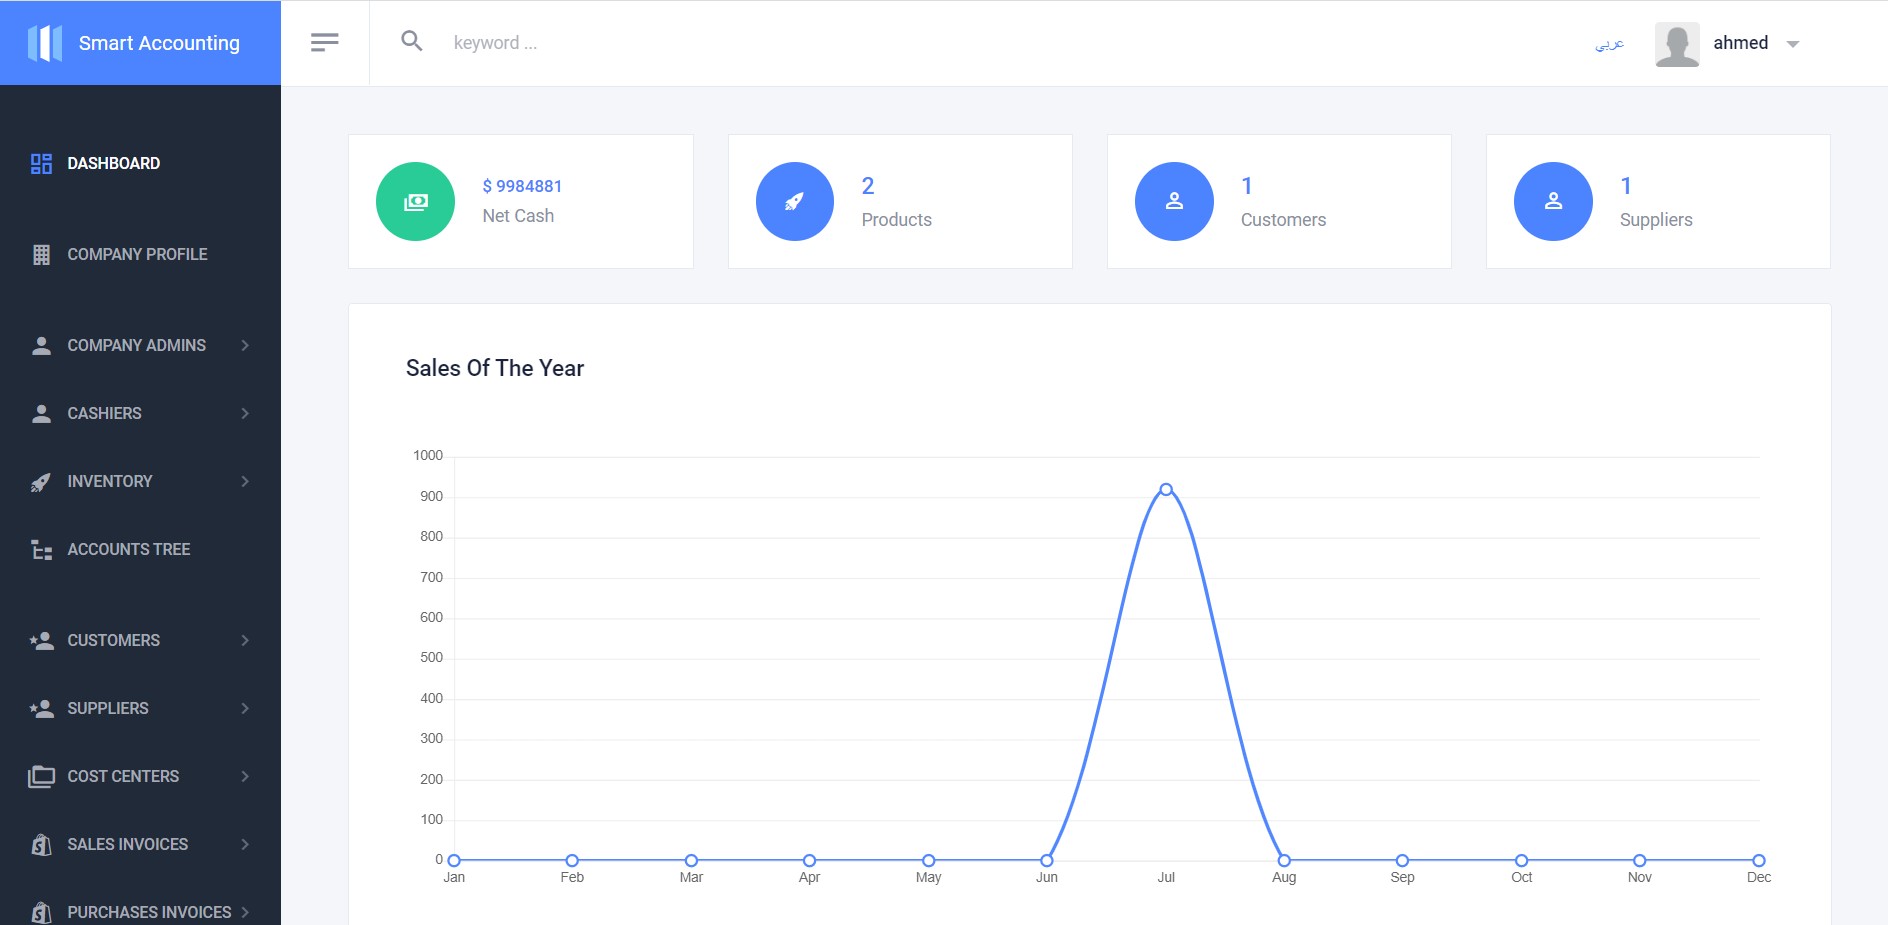Click the Suppliers person circle icon

coord(1553,201)
